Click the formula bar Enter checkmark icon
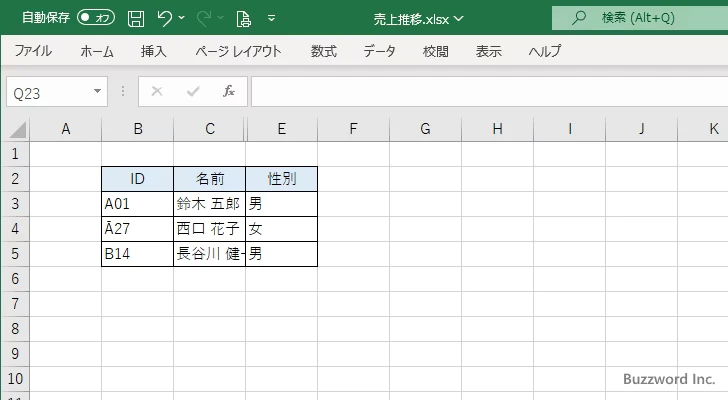The height and width of the screenshot is (400, 728). click(193, 91)
